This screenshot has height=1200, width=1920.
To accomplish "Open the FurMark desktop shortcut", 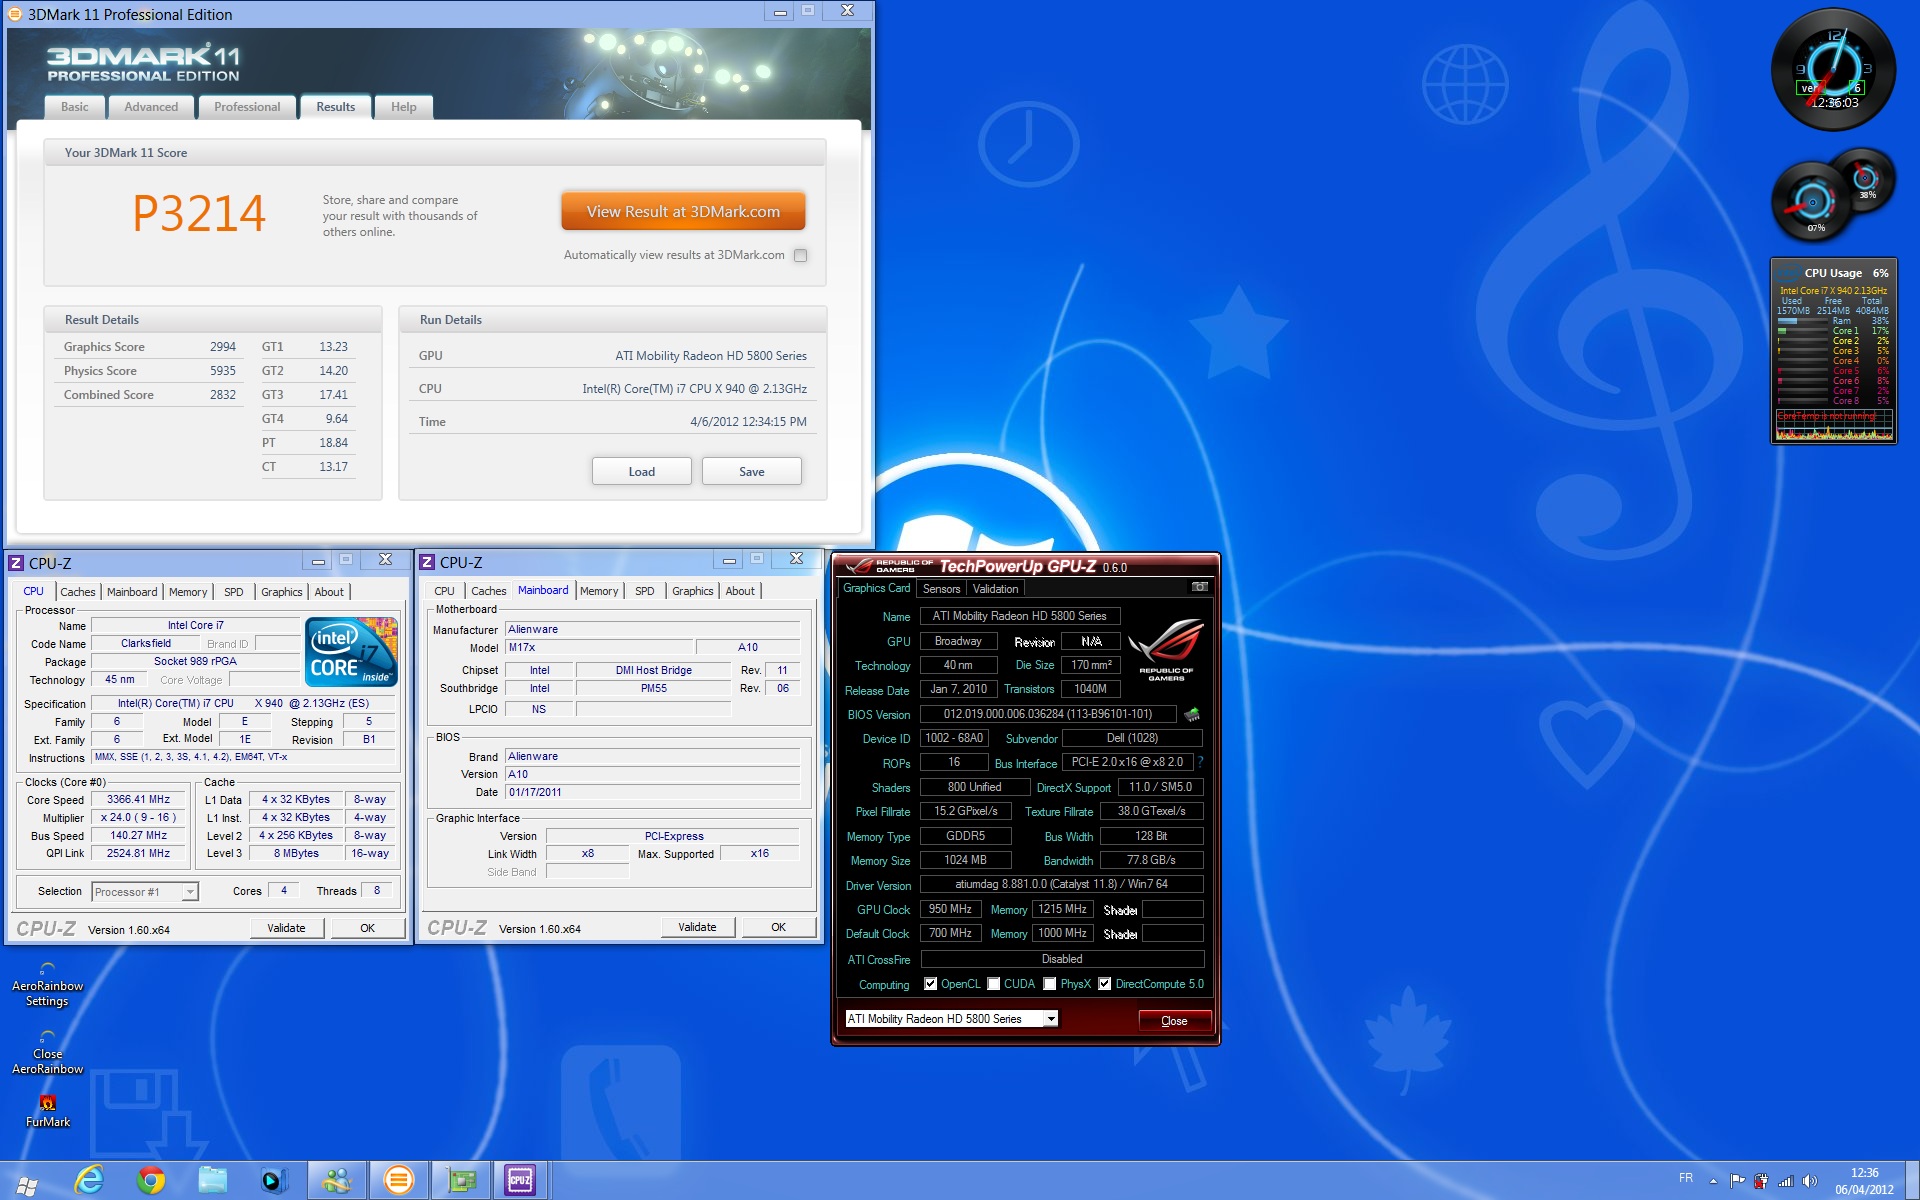I will [48, 1110].
